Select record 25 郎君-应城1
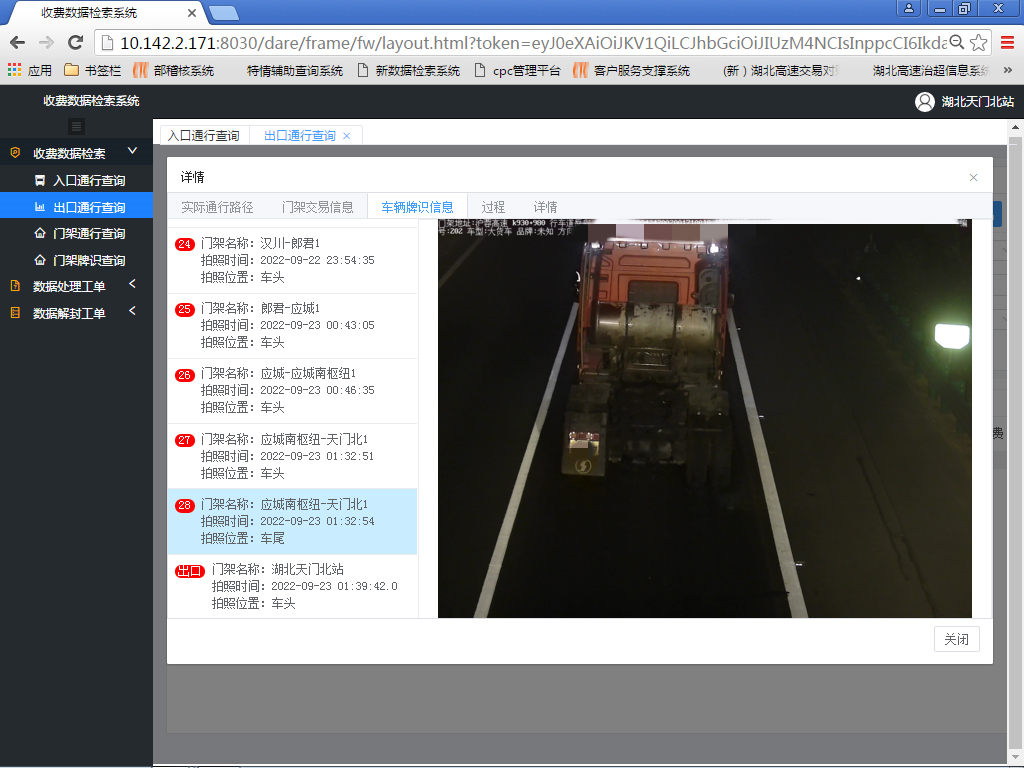This screenshot has width=1024, height=768. tap(293, 326)
